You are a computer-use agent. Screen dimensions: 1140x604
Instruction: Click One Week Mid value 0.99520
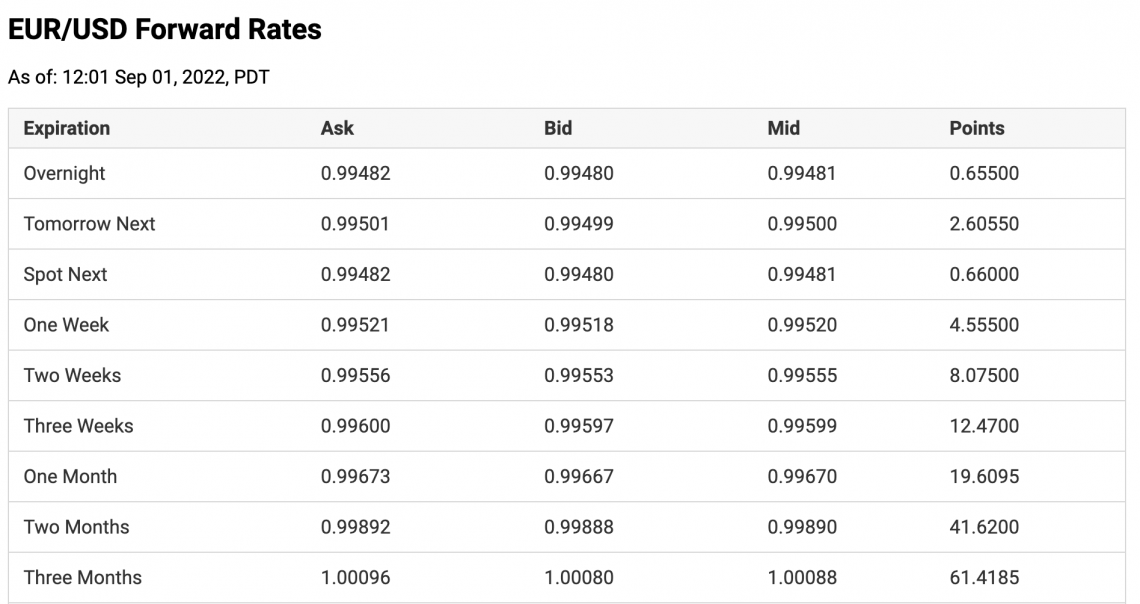tap(803, 325)
